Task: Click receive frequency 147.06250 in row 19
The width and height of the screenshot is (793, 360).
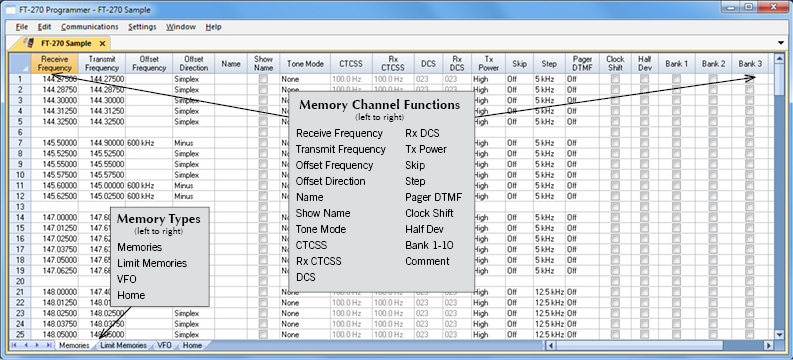Action: pyautogui.click(x=55, y=271)
